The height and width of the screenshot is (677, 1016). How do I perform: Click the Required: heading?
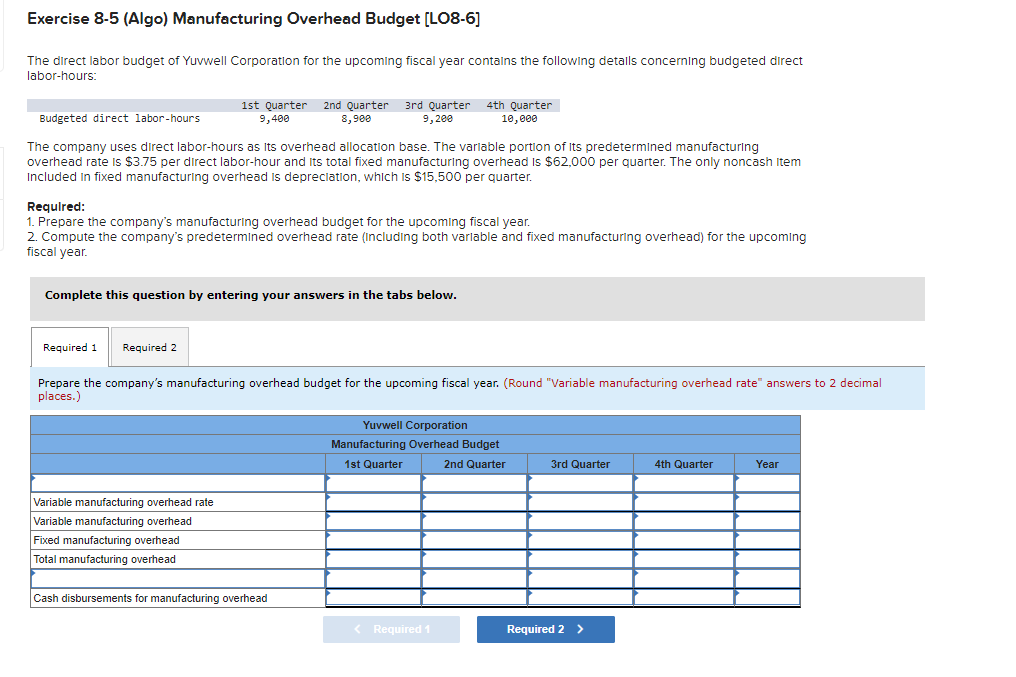click(x=56, y=207)
